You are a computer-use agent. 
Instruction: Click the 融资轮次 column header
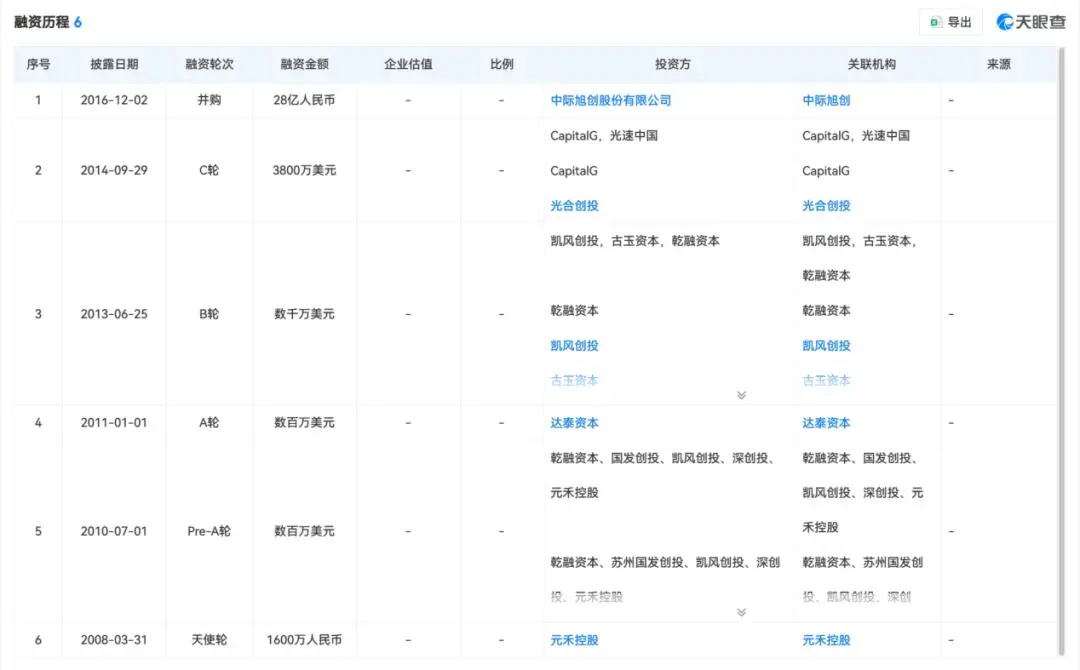point(209,64)
